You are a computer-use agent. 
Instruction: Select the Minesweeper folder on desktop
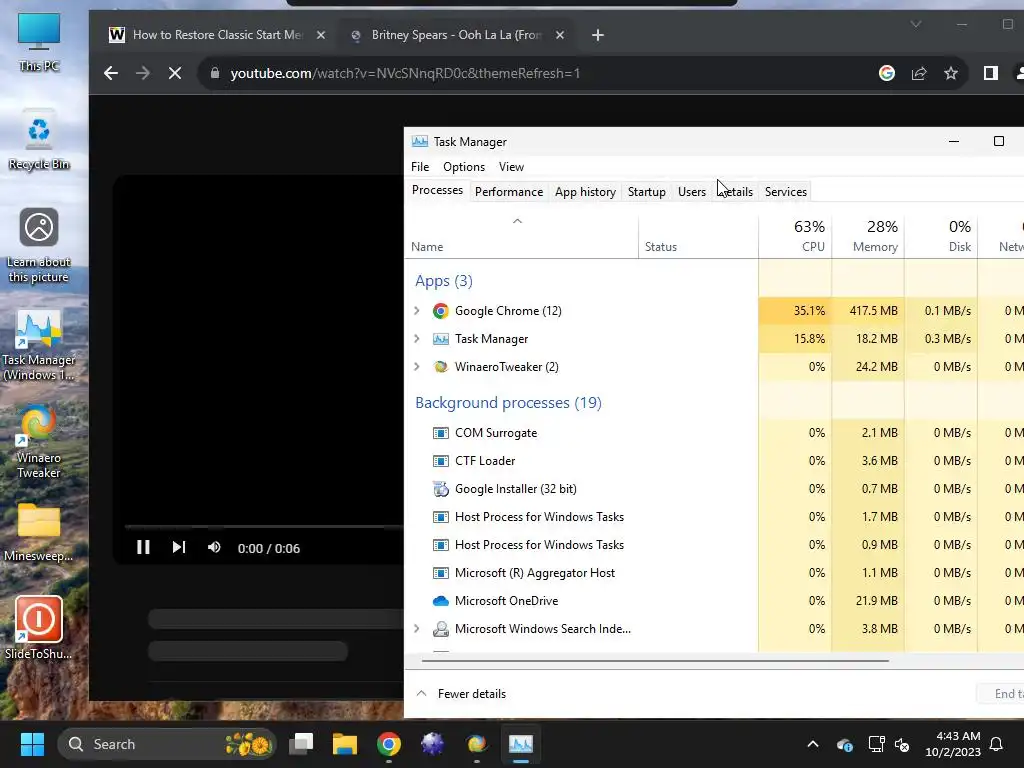pyautogui.click(x=39, y=532)
